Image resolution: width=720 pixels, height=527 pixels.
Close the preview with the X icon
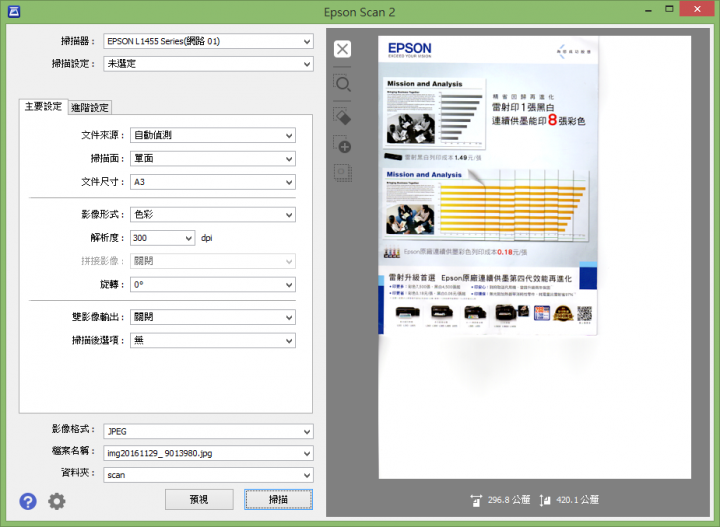[342, 49]
